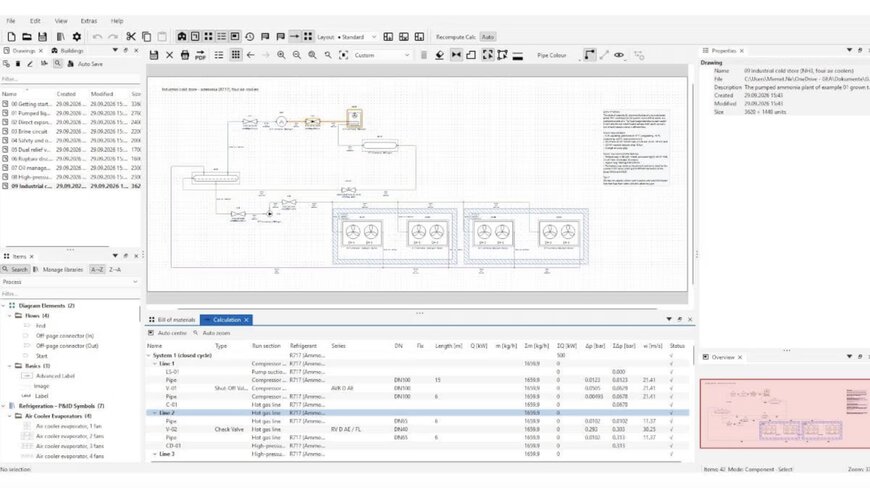Click the zoom in magnifier icon

click(281, 55)
